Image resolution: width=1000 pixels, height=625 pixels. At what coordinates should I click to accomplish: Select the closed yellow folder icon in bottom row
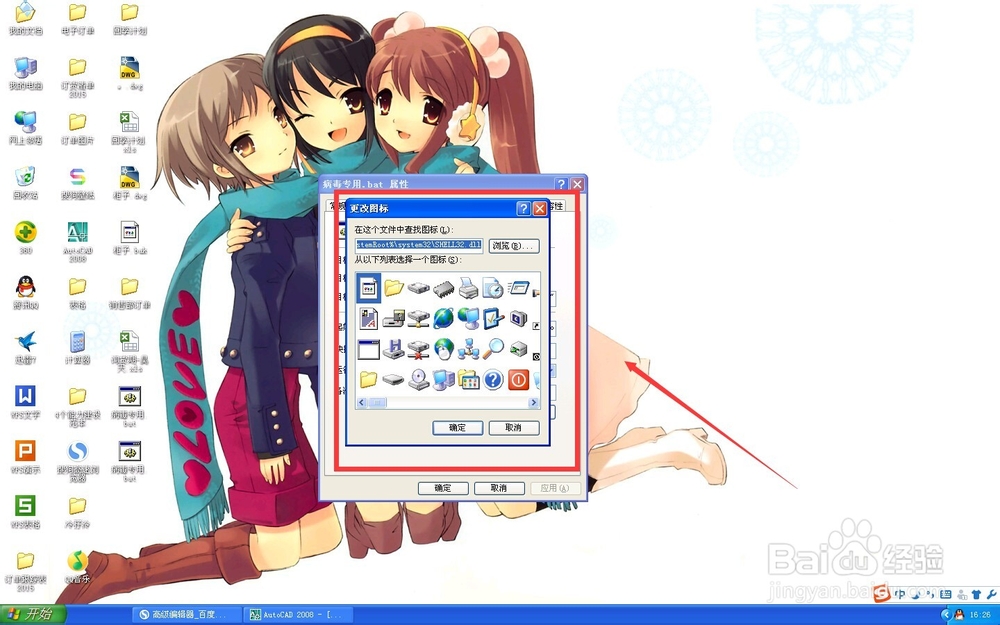369,379
